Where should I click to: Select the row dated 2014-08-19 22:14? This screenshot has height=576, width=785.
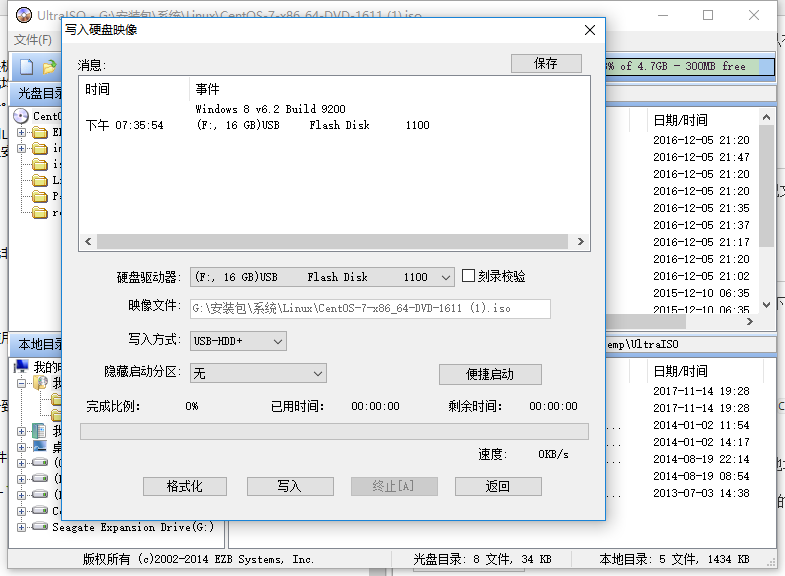coord(701,459)
